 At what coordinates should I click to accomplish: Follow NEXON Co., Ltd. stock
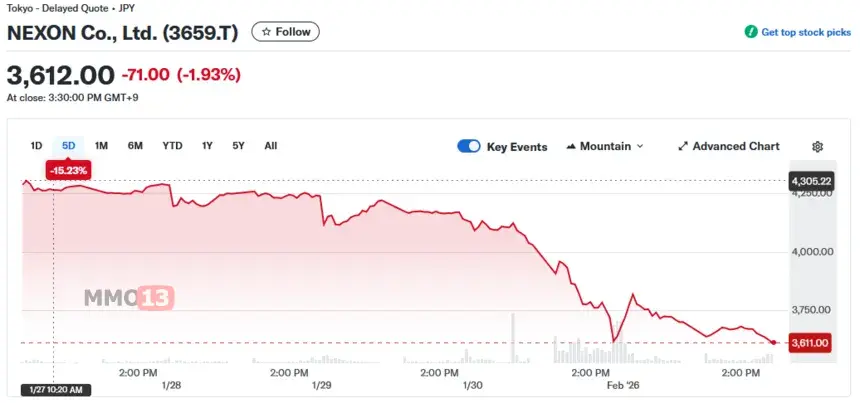click(x=286, y=32)
